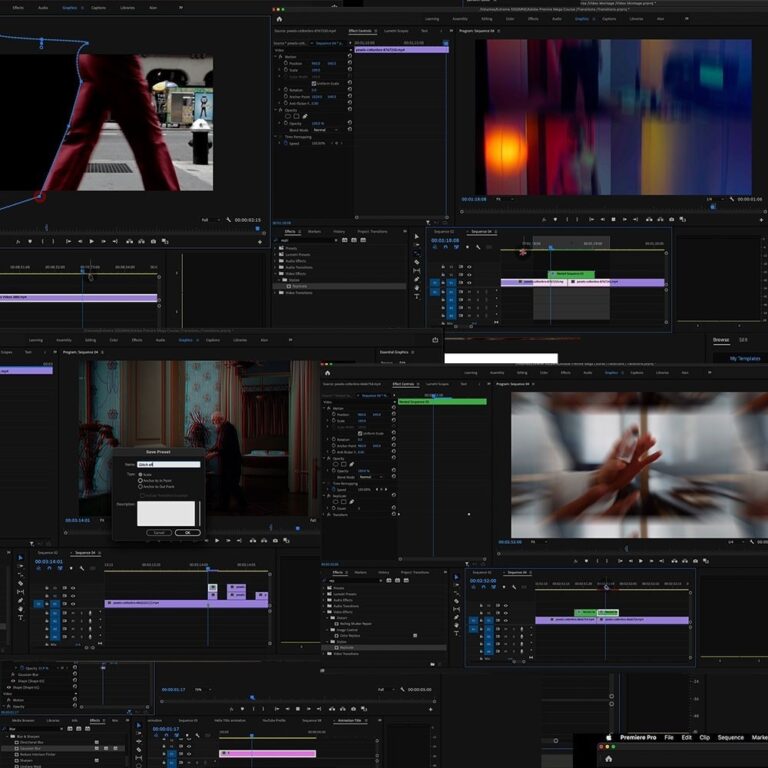
Task: Select the free draw bezier pen under Opacity in color-blur window
Action: [305, 117]
